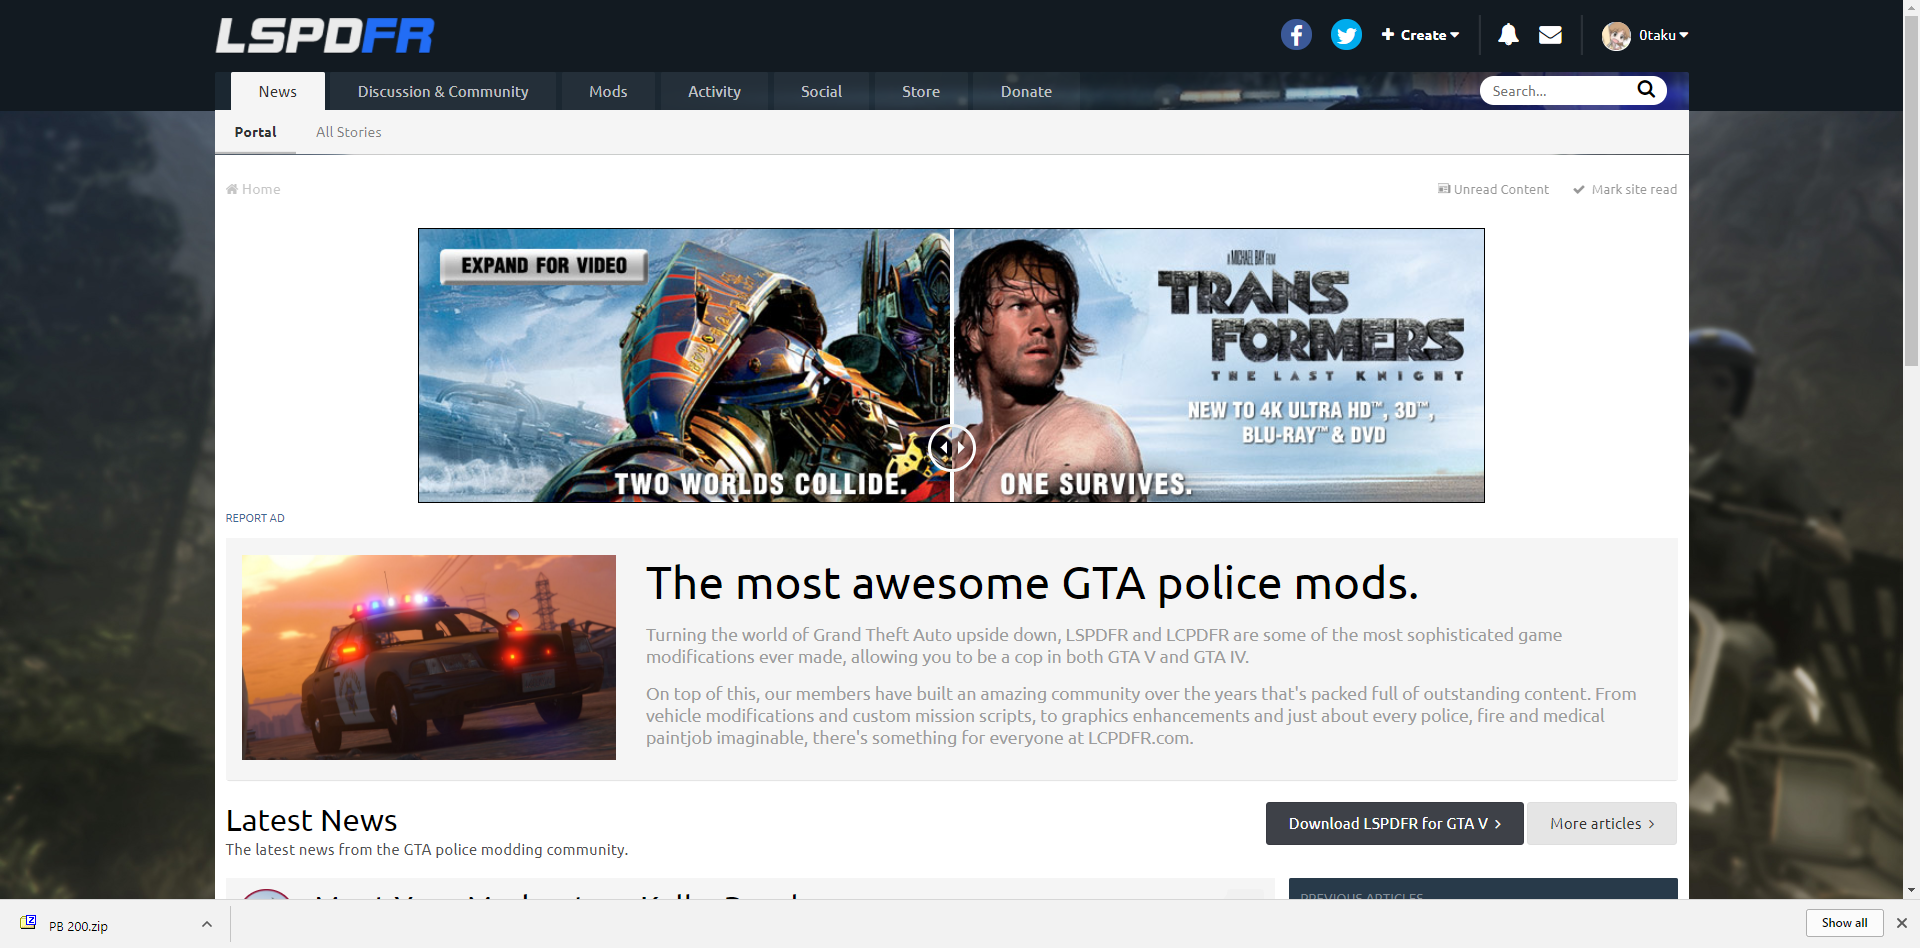View the All Stories sub-tab
This screenshot has height=948, width=1920.
(349, 132)
